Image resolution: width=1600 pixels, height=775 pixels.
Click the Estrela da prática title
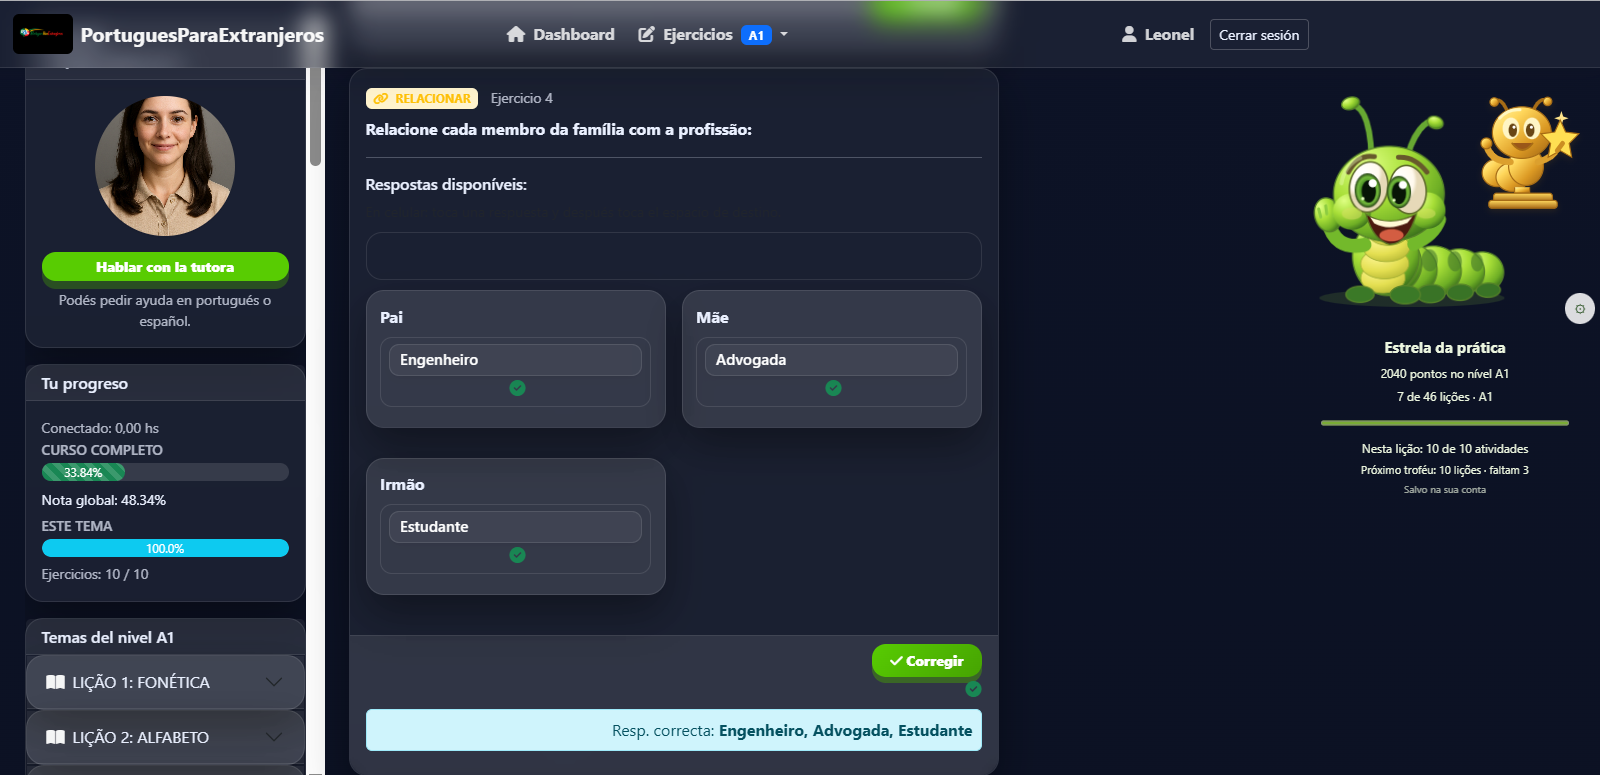[1445, 348]
